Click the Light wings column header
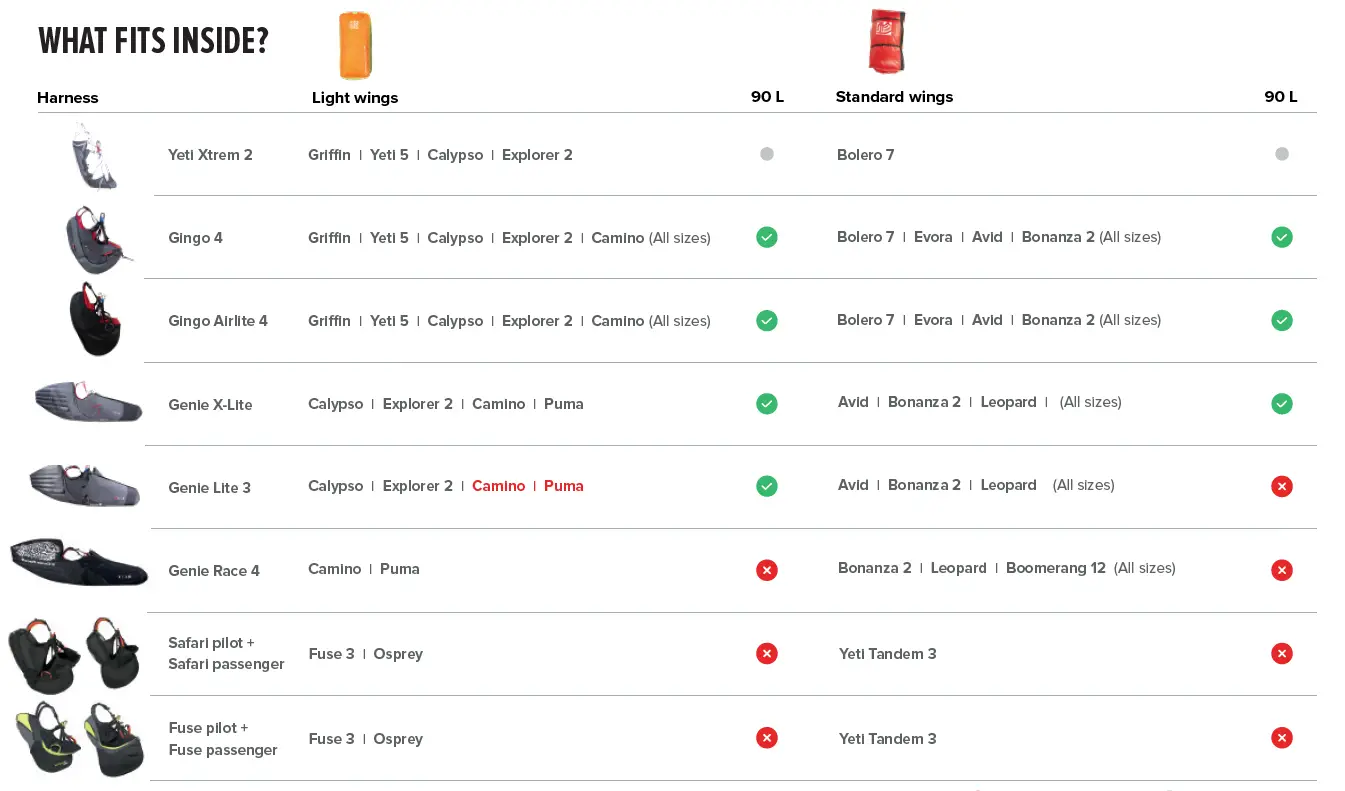 click(x=355, y=98)
